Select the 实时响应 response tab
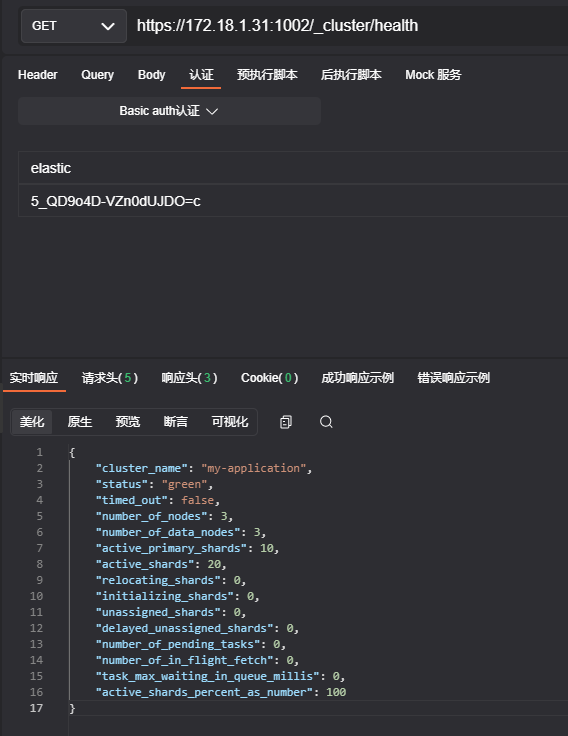Image resolution: width=568 pixels, height=736 pixels. point(34,378)
